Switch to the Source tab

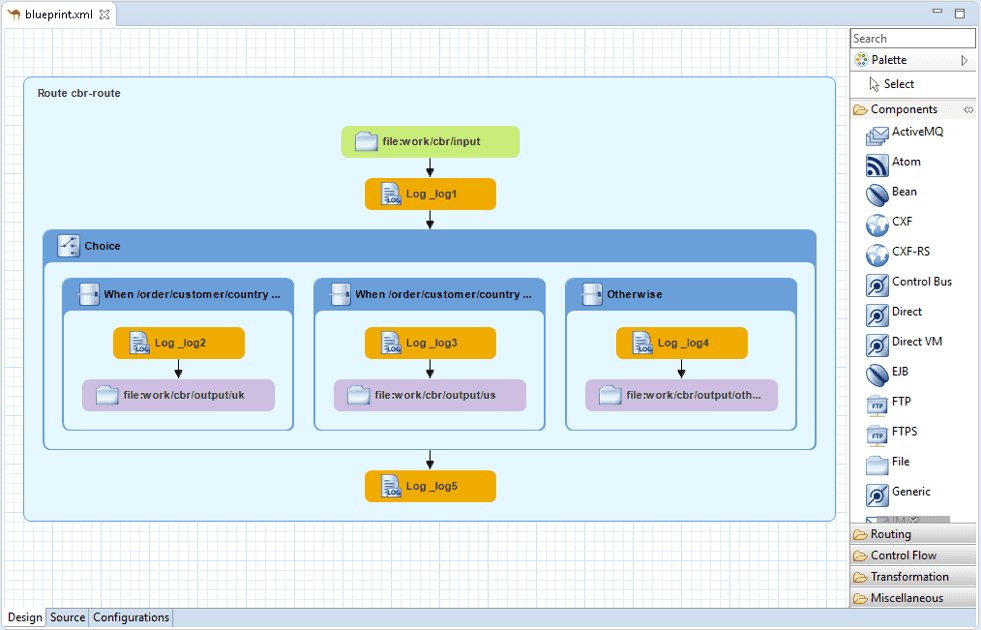click(68, 617)
